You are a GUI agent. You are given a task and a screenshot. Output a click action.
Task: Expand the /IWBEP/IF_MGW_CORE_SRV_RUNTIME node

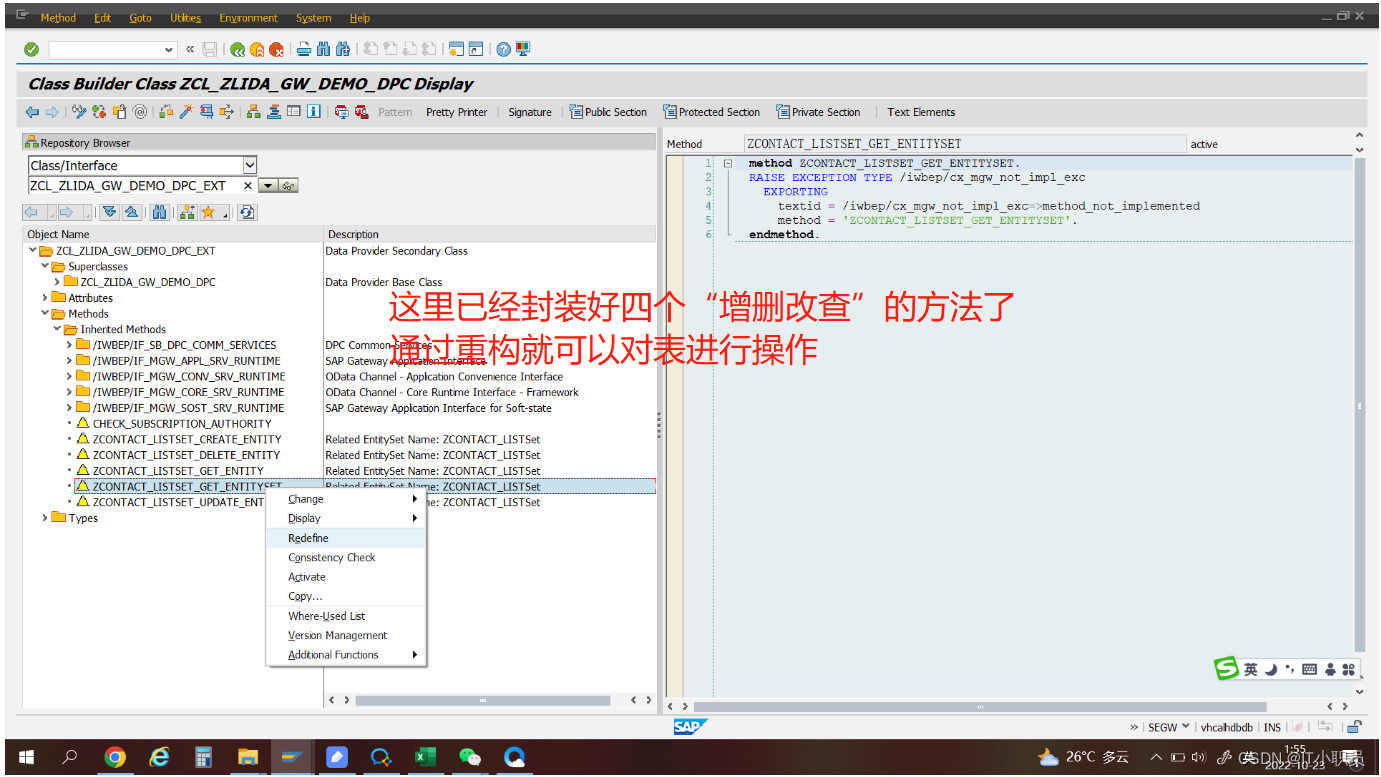pyautogui.click(x=69, y=392)
